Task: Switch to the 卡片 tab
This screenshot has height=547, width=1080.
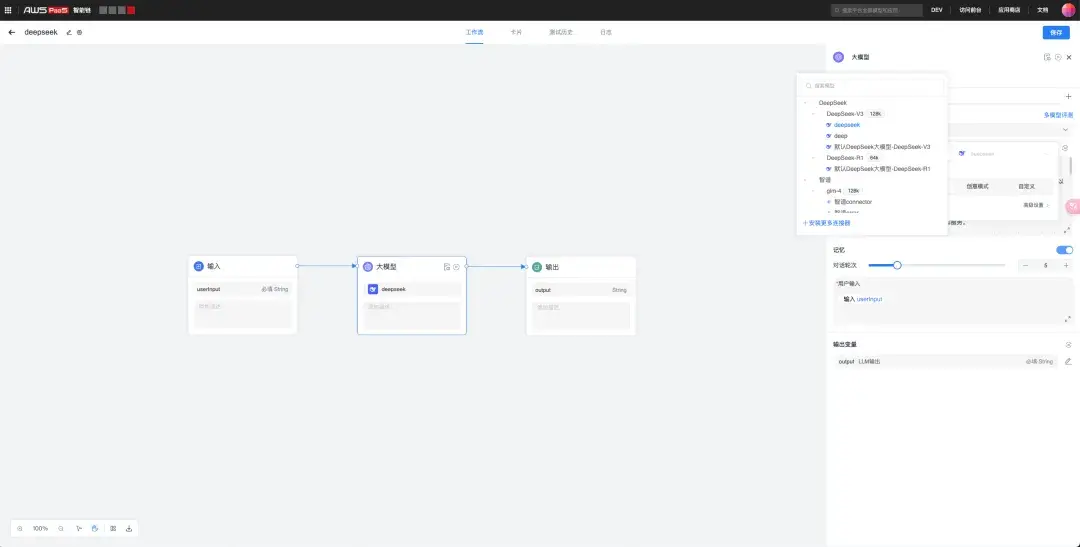Action: 516,32
